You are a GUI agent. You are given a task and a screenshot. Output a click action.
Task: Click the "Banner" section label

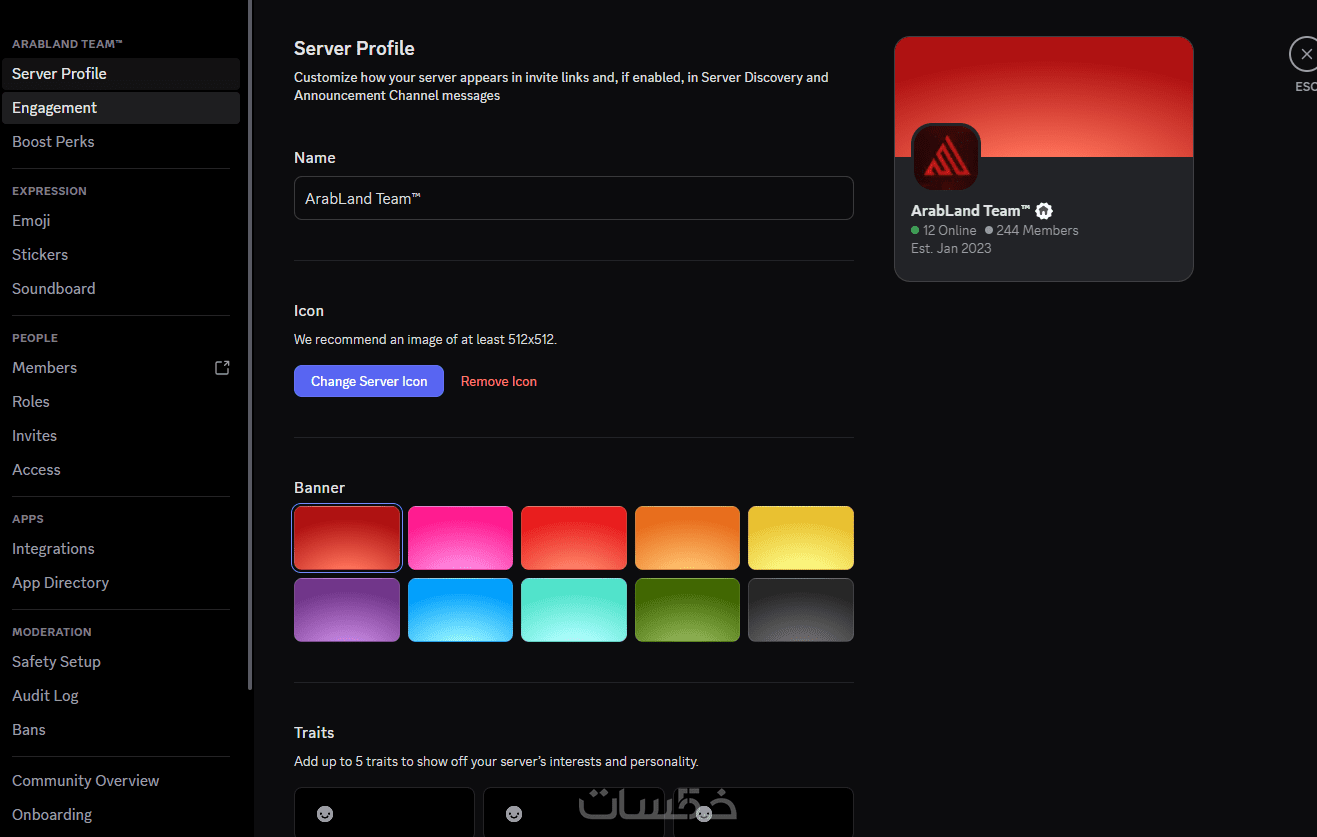pos(319,488)
